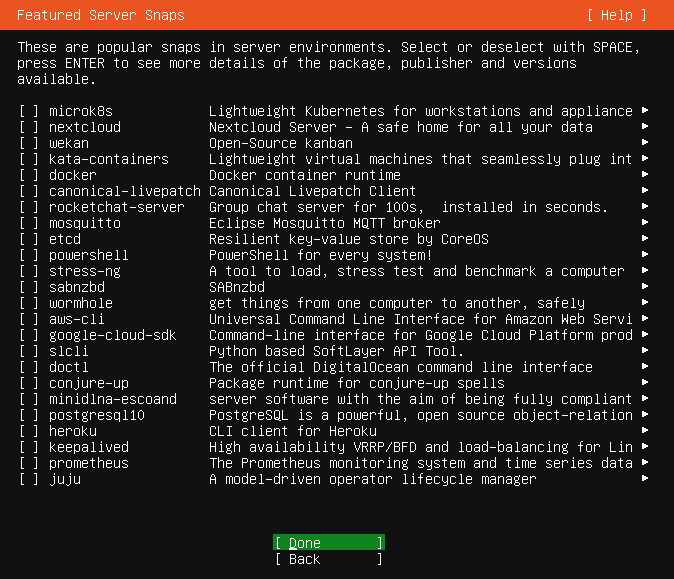Click the doctl snap name
Screen dimensions: 674x579
[69, 367]
